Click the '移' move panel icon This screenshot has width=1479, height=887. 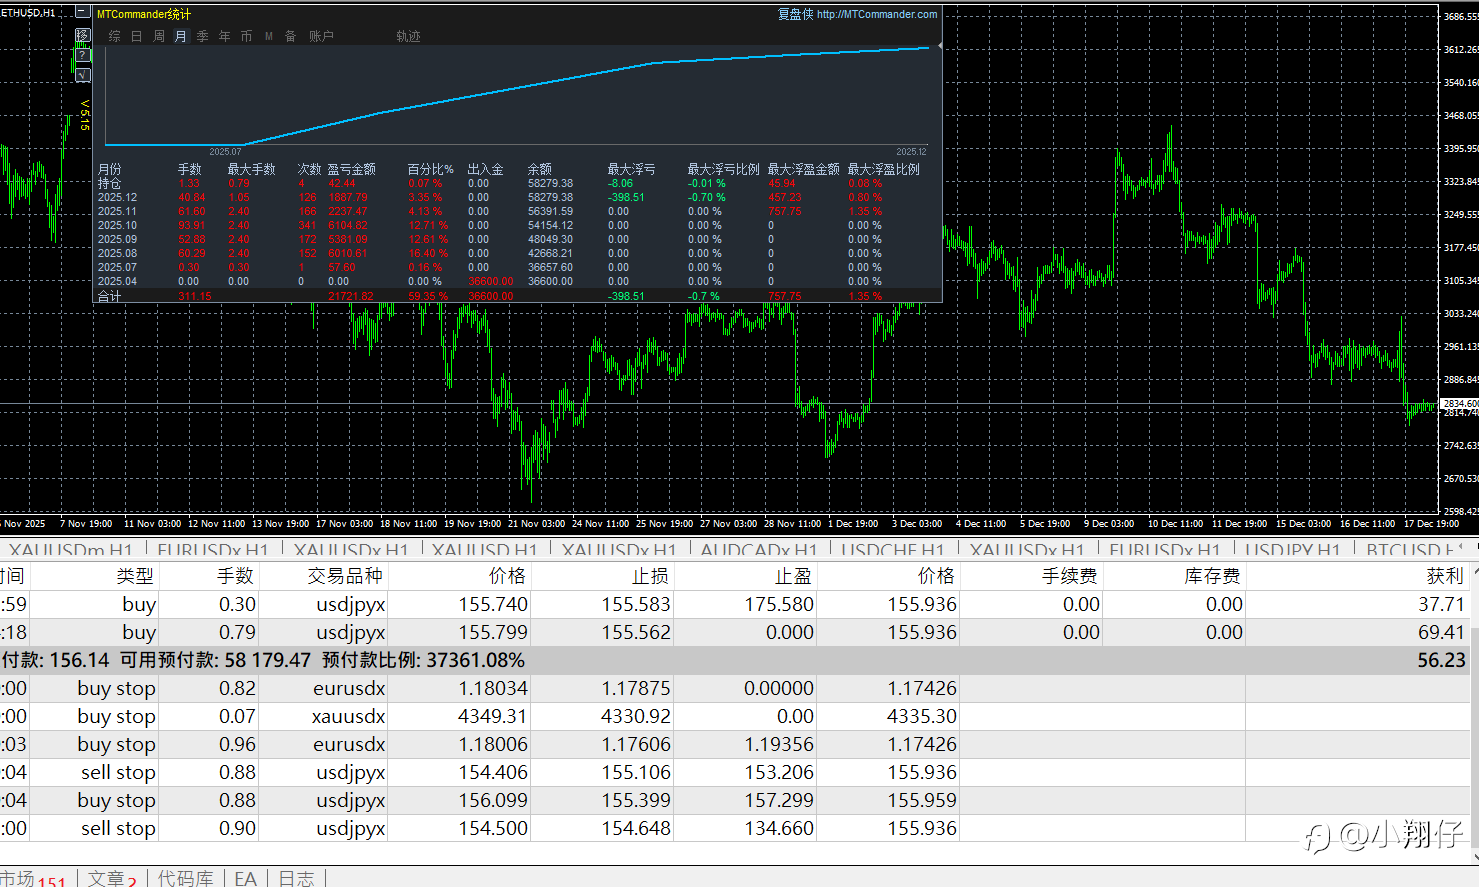coord(82,36)
